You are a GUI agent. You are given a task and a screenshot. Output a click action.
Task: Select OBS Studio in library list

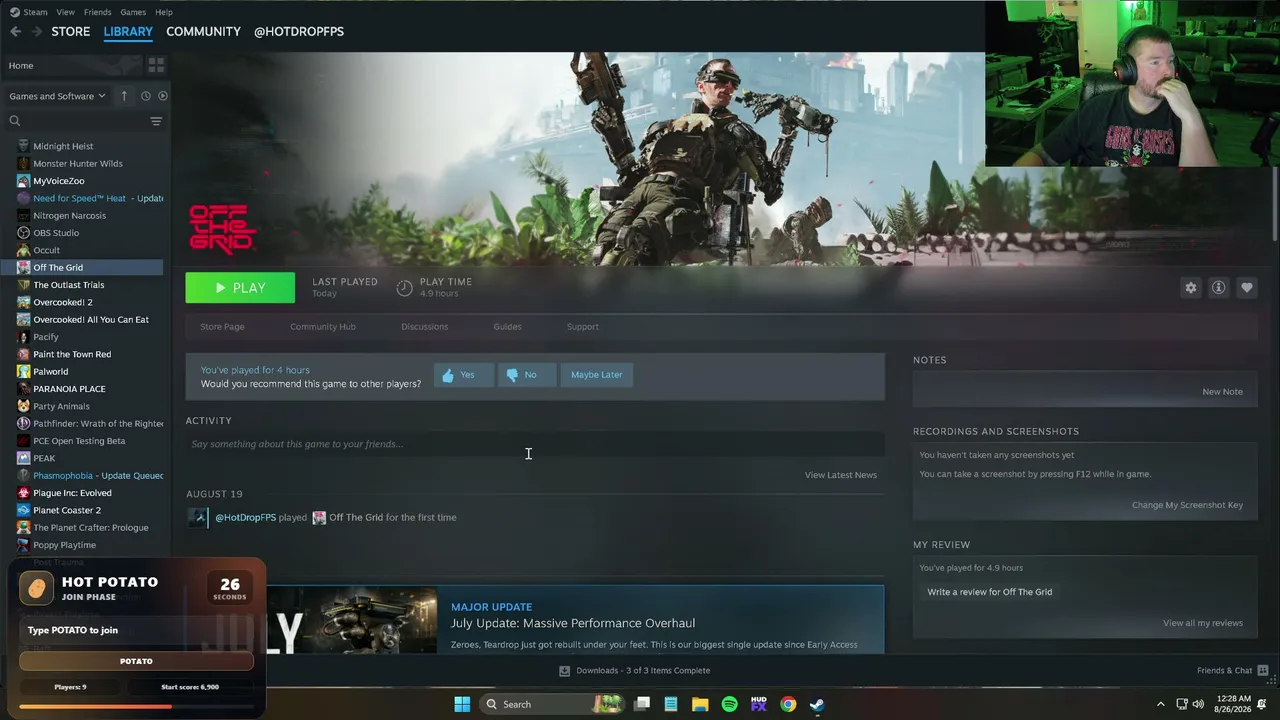click(56, 233)
